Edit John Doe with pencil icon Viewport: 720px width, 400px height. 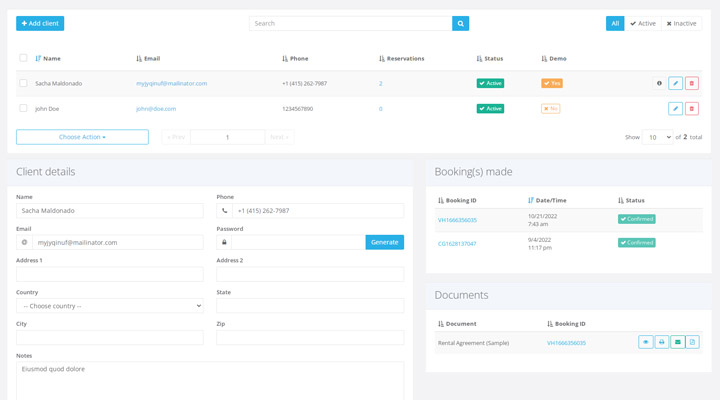point(675,108)
